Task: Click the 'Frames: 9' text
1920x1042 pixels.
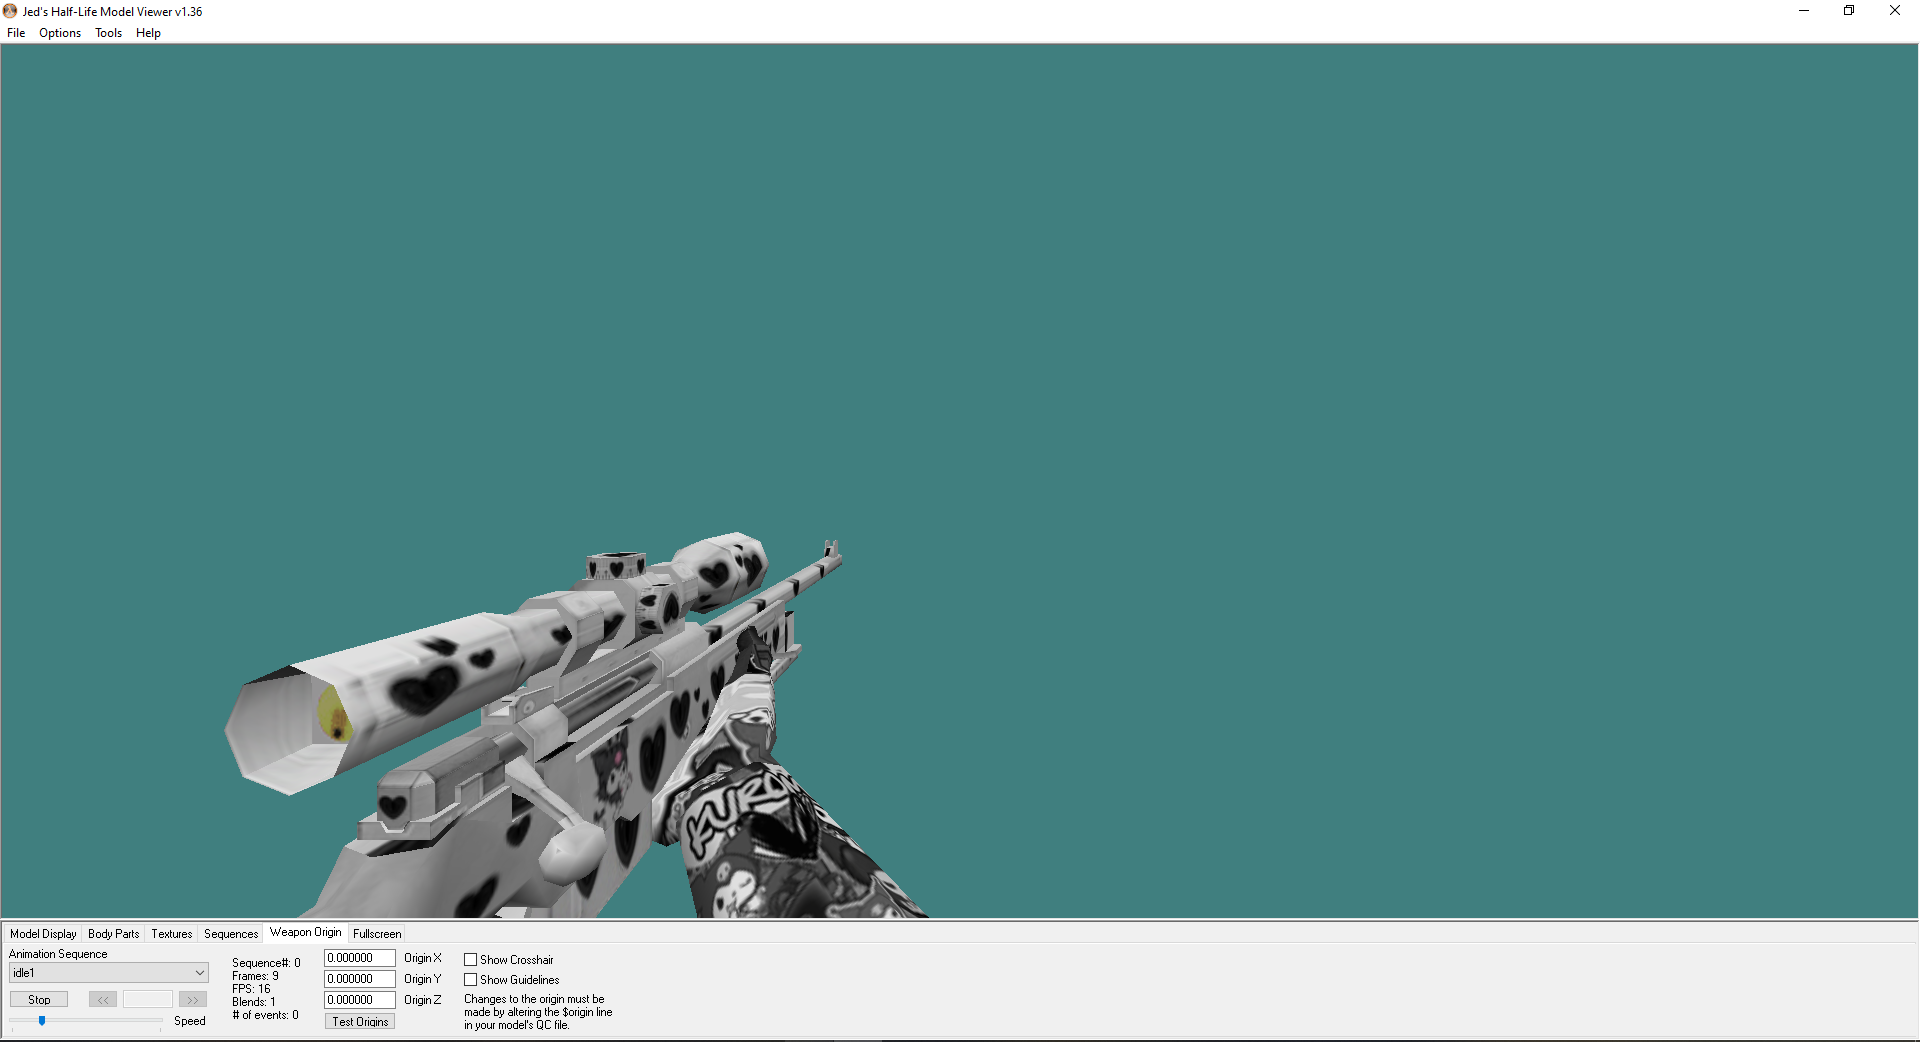Action: [x=255, y=976]
